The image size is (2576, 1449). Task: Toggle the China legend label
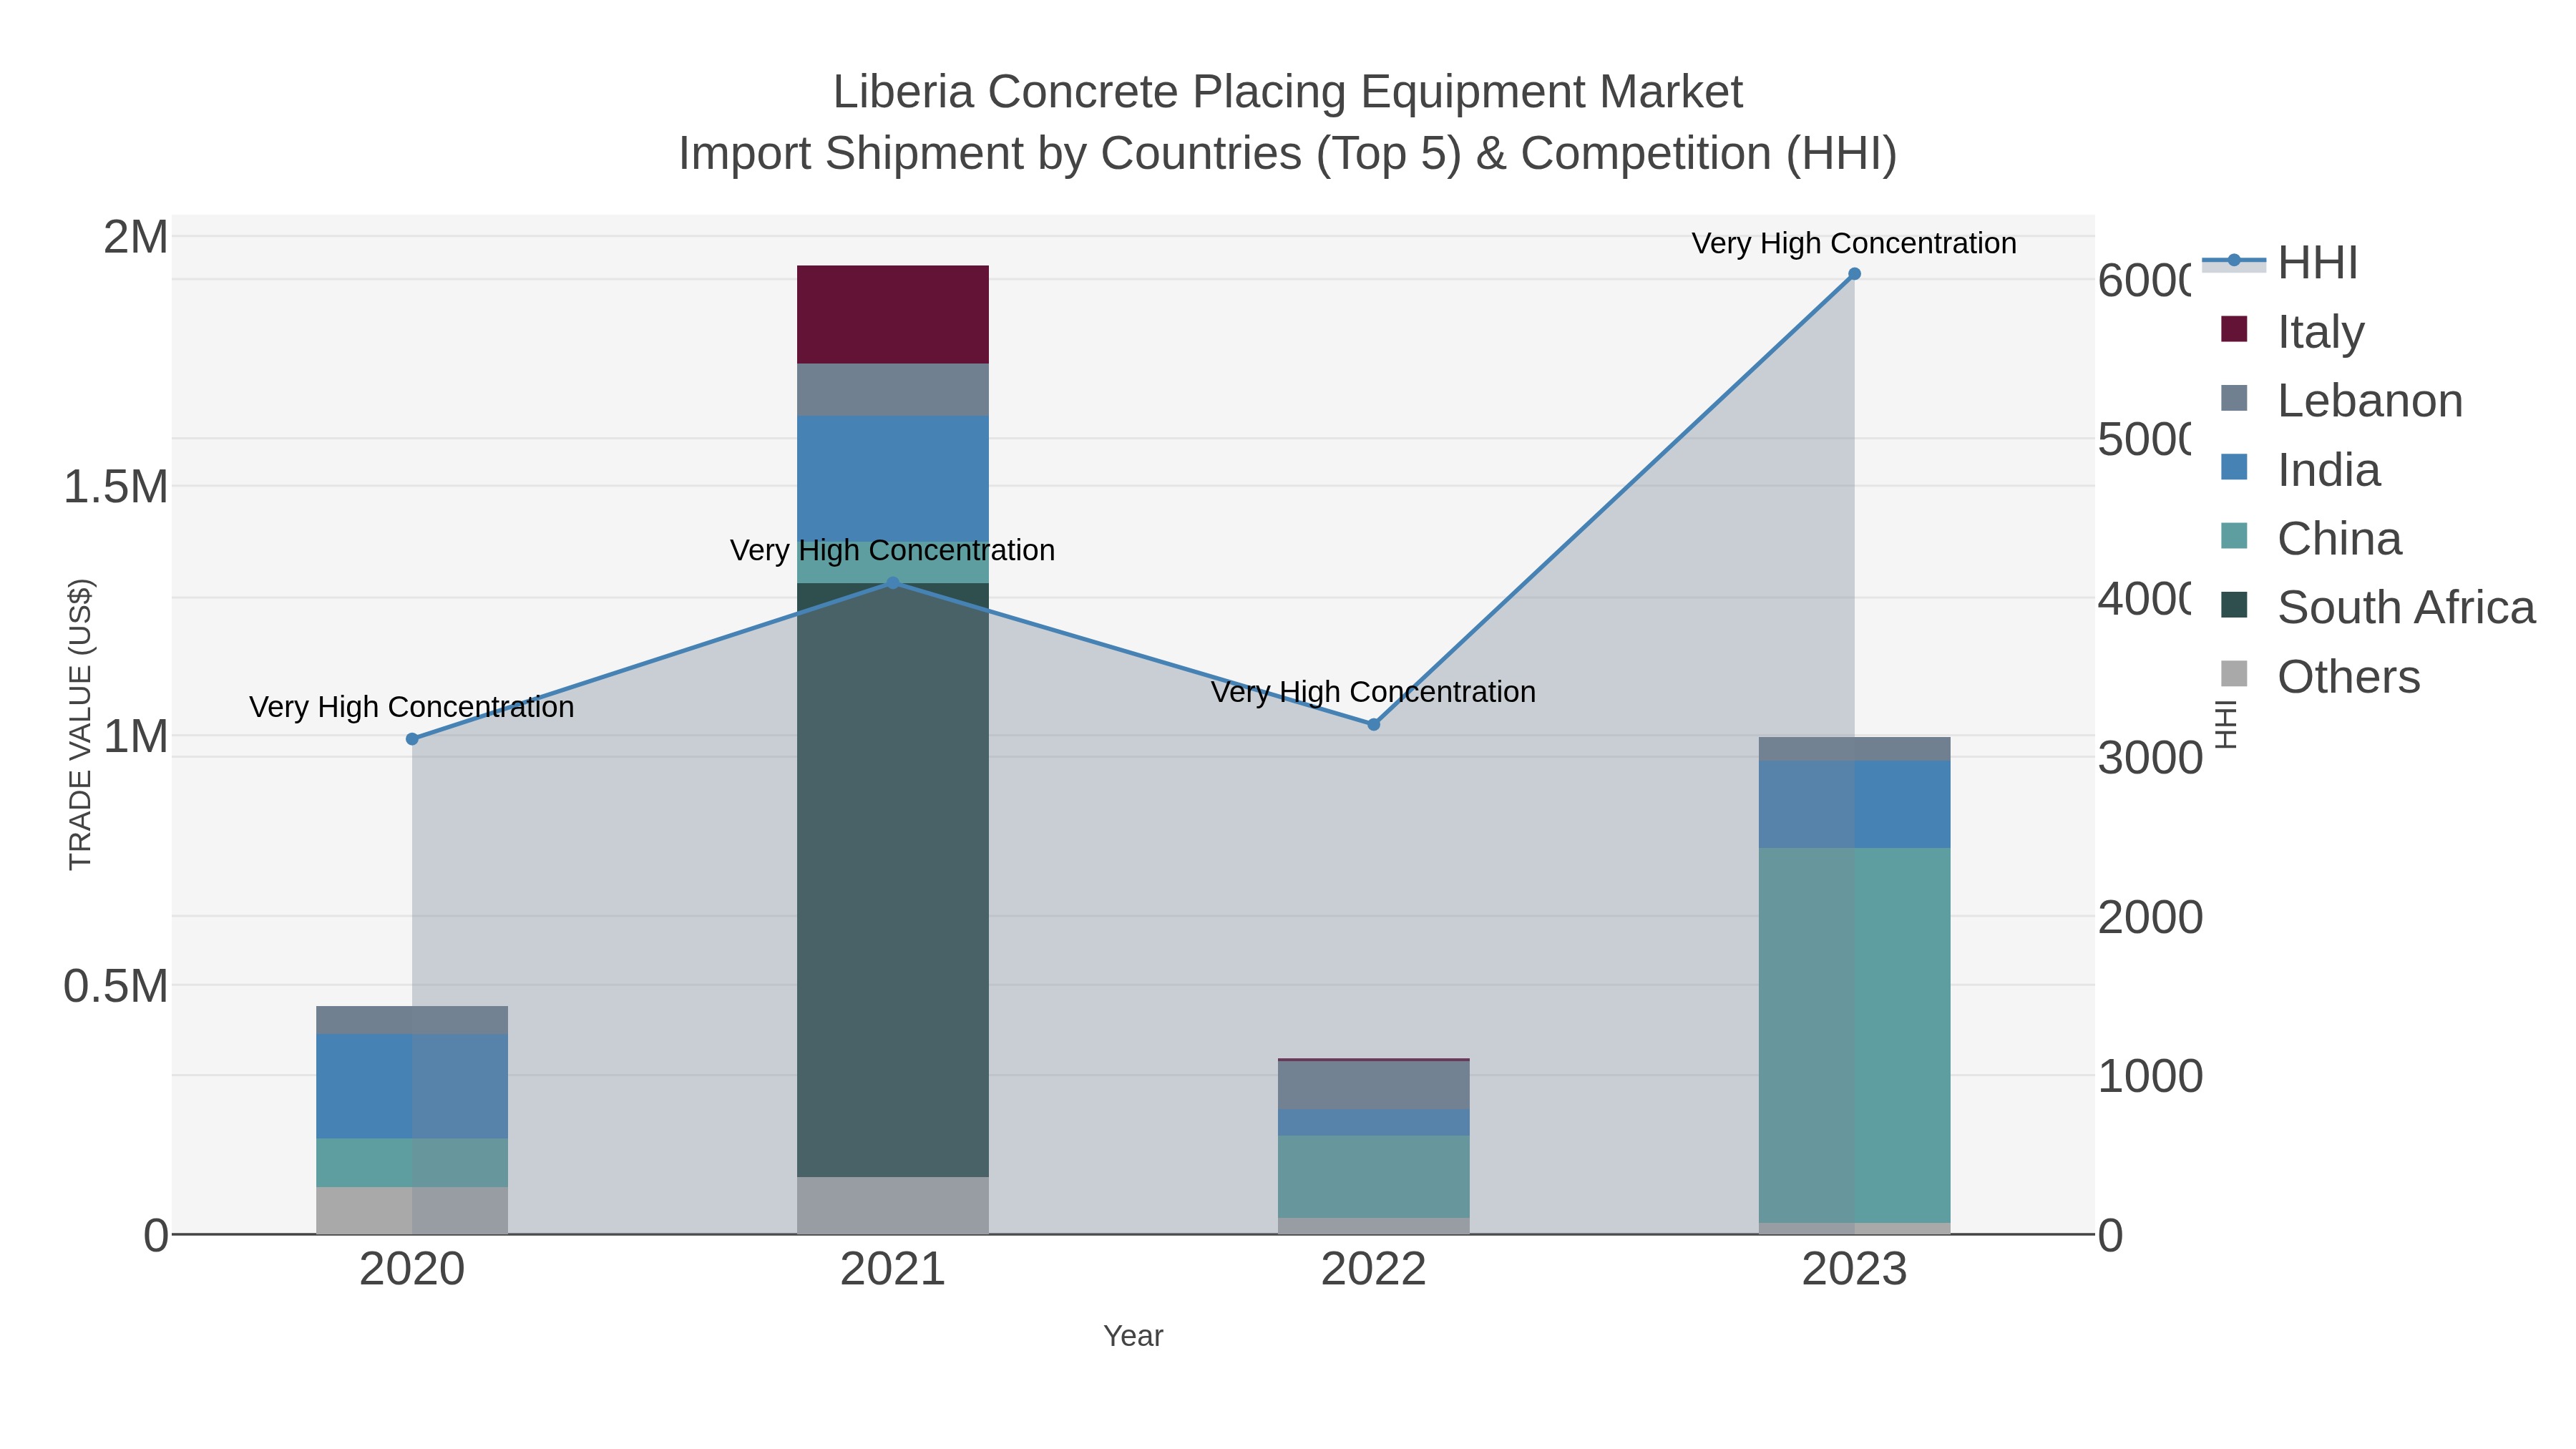(x=2339, y=539)
